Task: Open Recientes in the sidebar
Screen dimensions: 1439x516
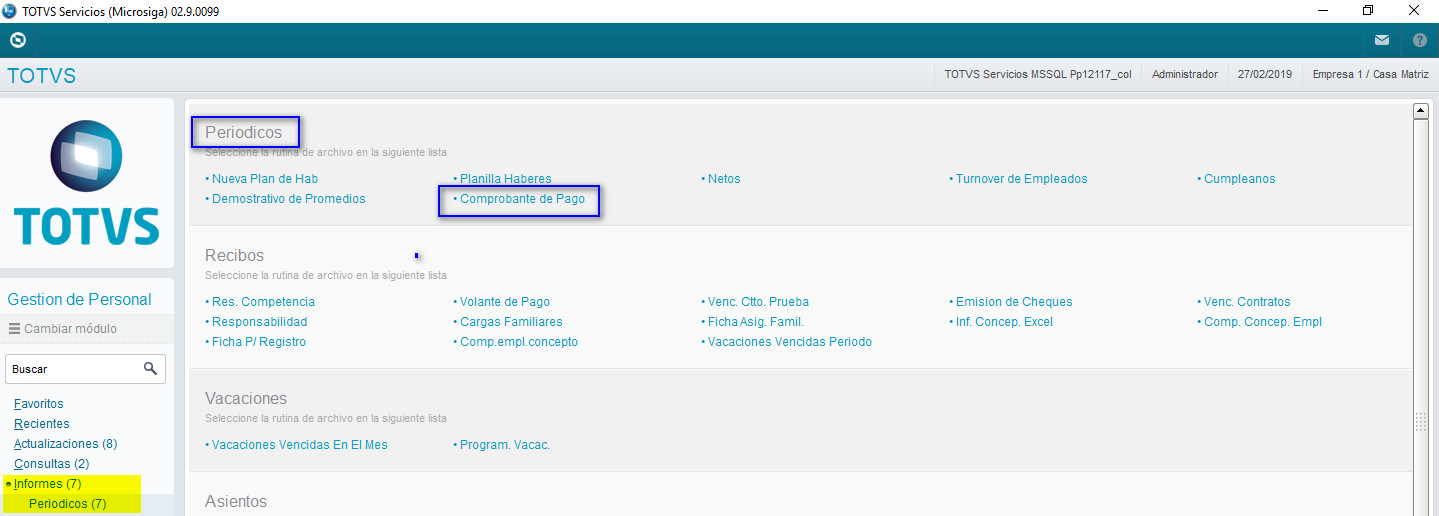Action: tap(41, 424)
